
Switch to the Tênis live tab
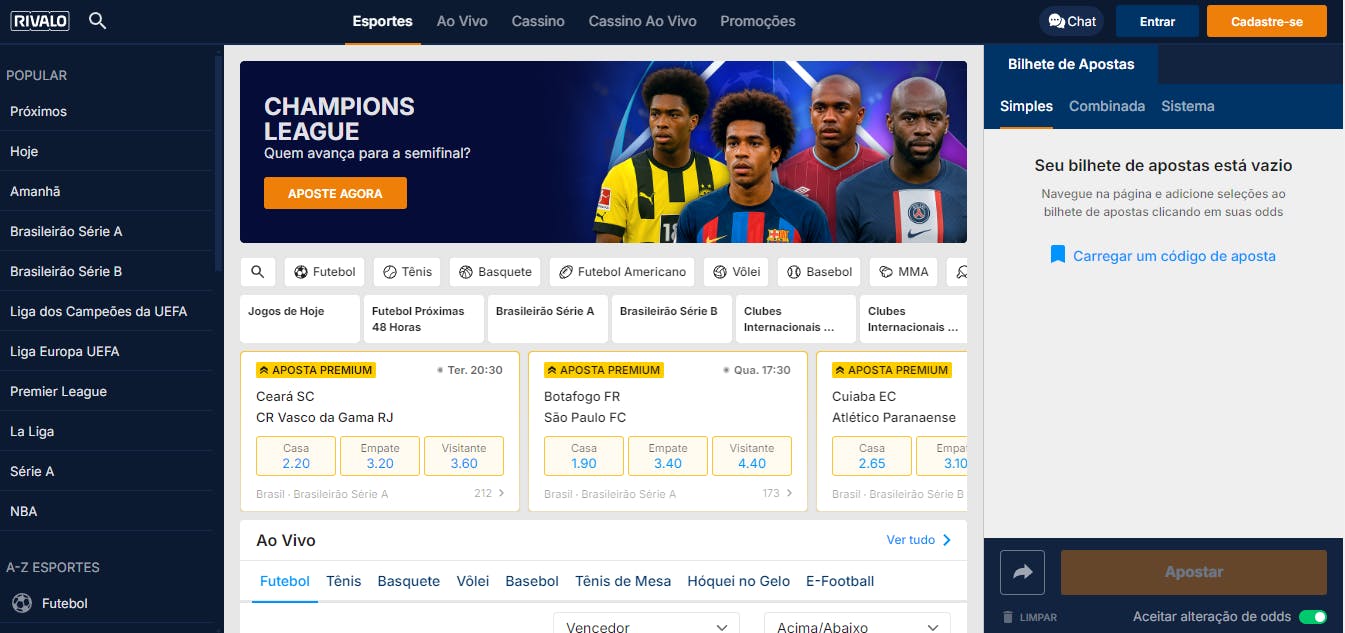pos(343,581)
